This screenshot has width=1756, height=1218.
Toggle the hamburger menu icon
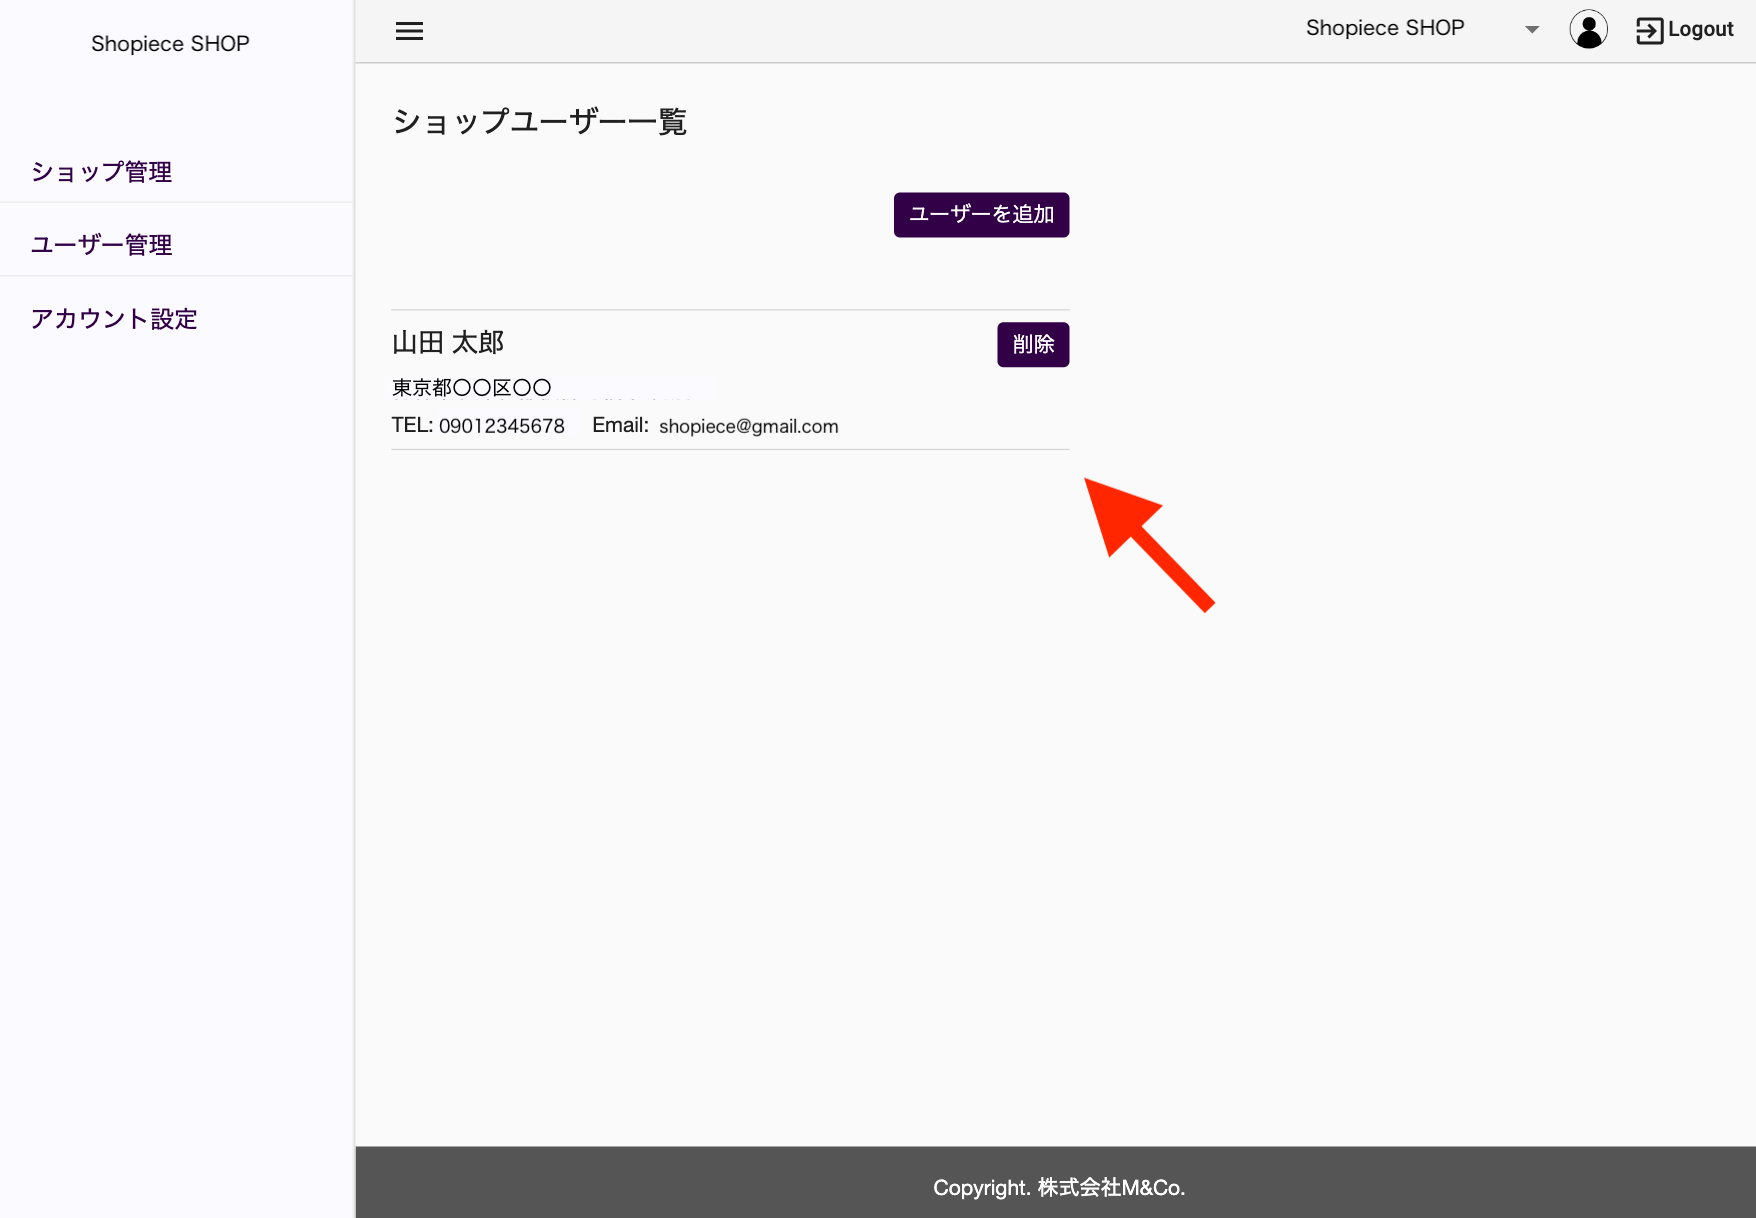pos(409,31)
